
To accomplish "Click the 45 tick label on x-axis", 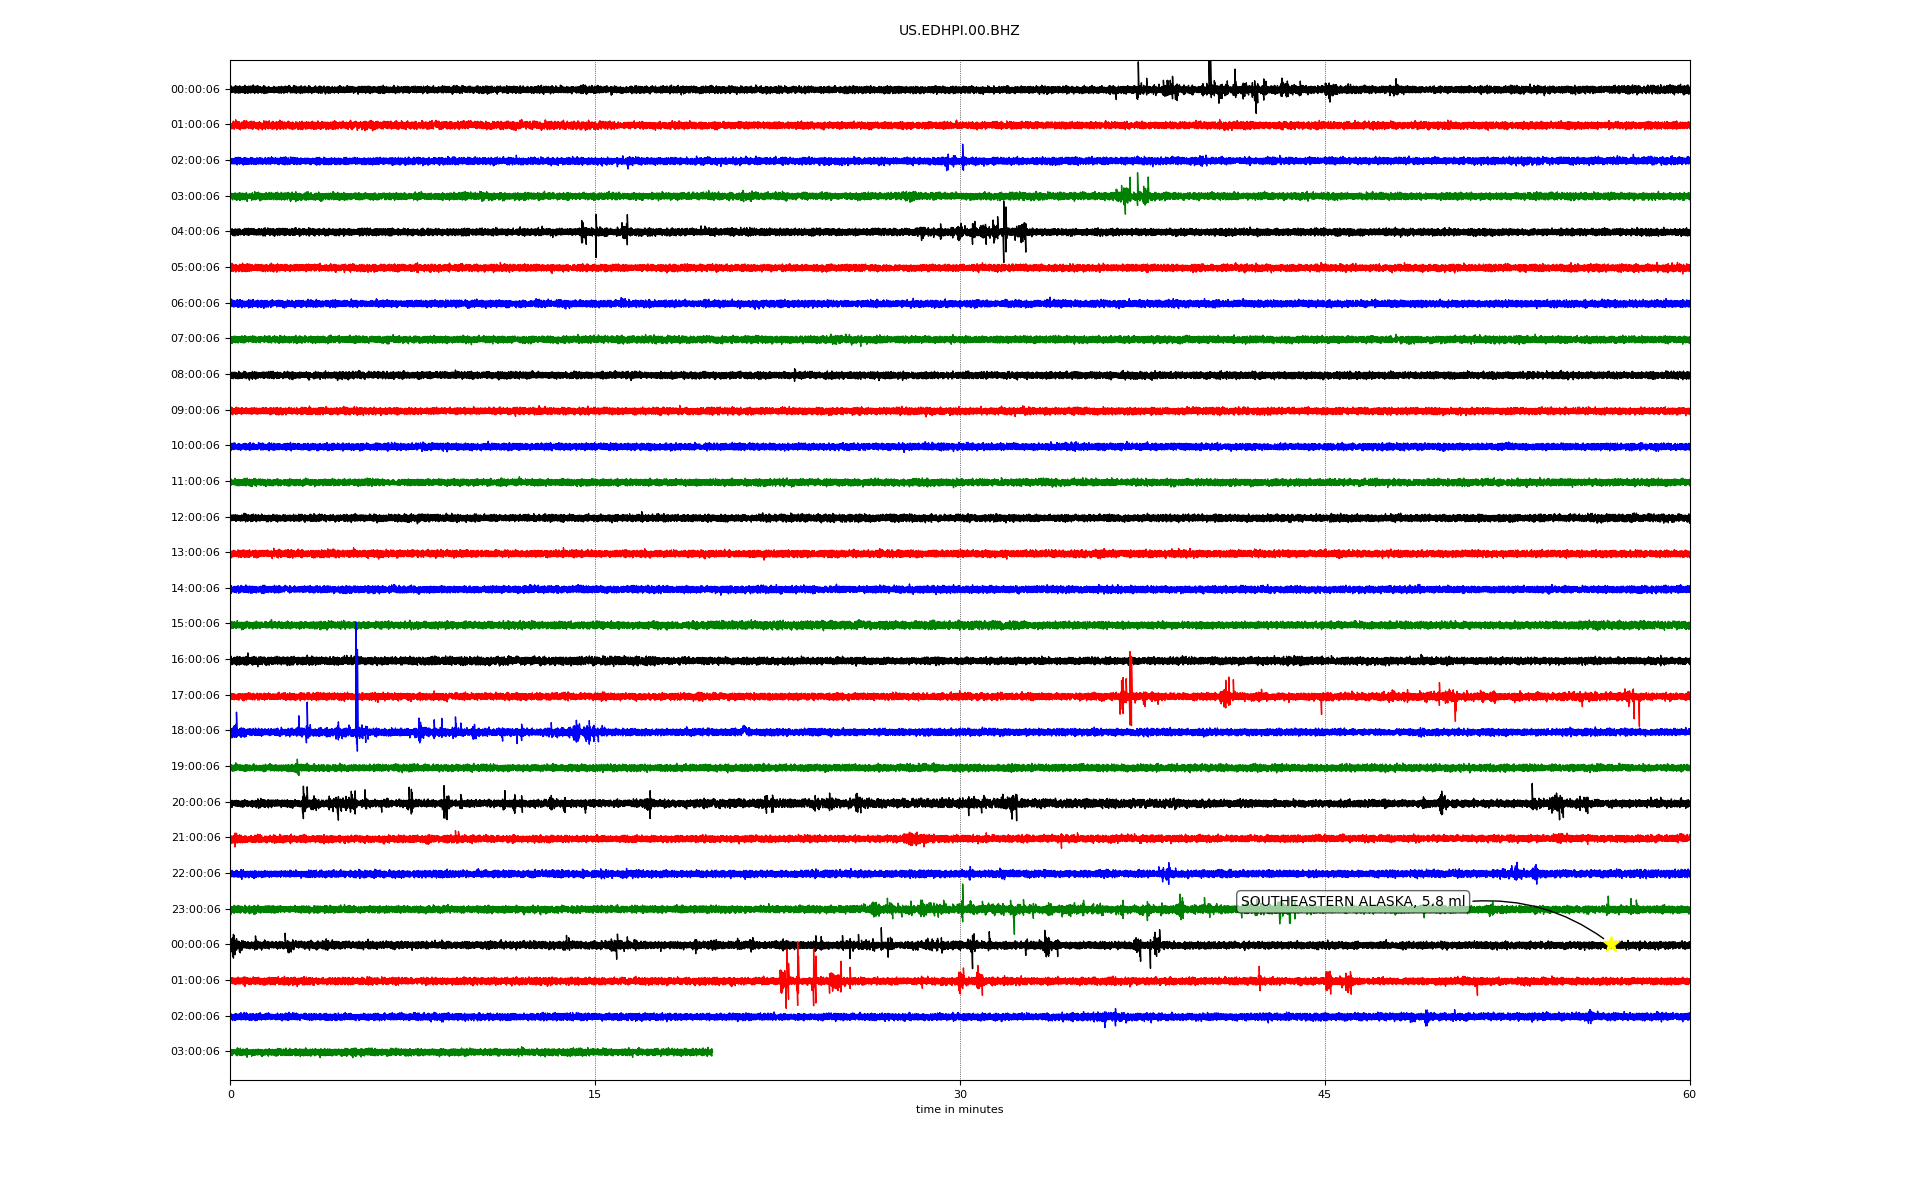I will (x=1325, y=1094).
